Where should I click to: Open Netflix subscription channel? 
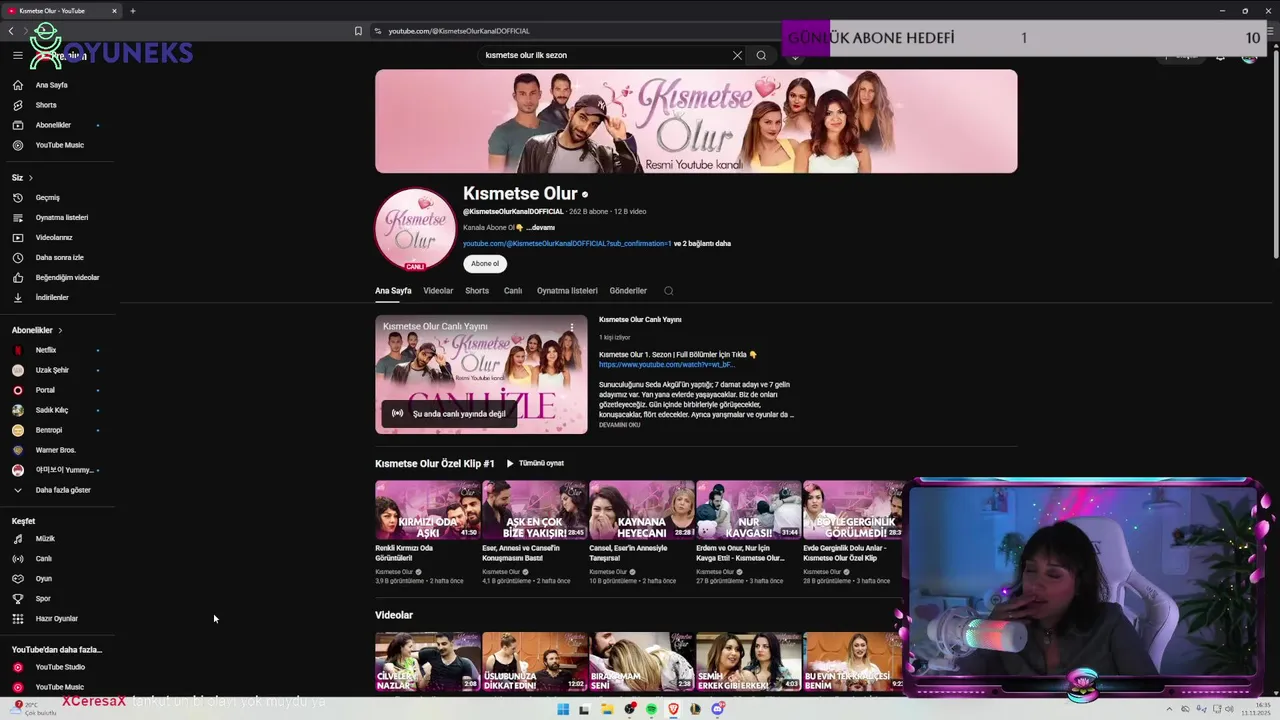pyautogui.click(x=58, y=350)
